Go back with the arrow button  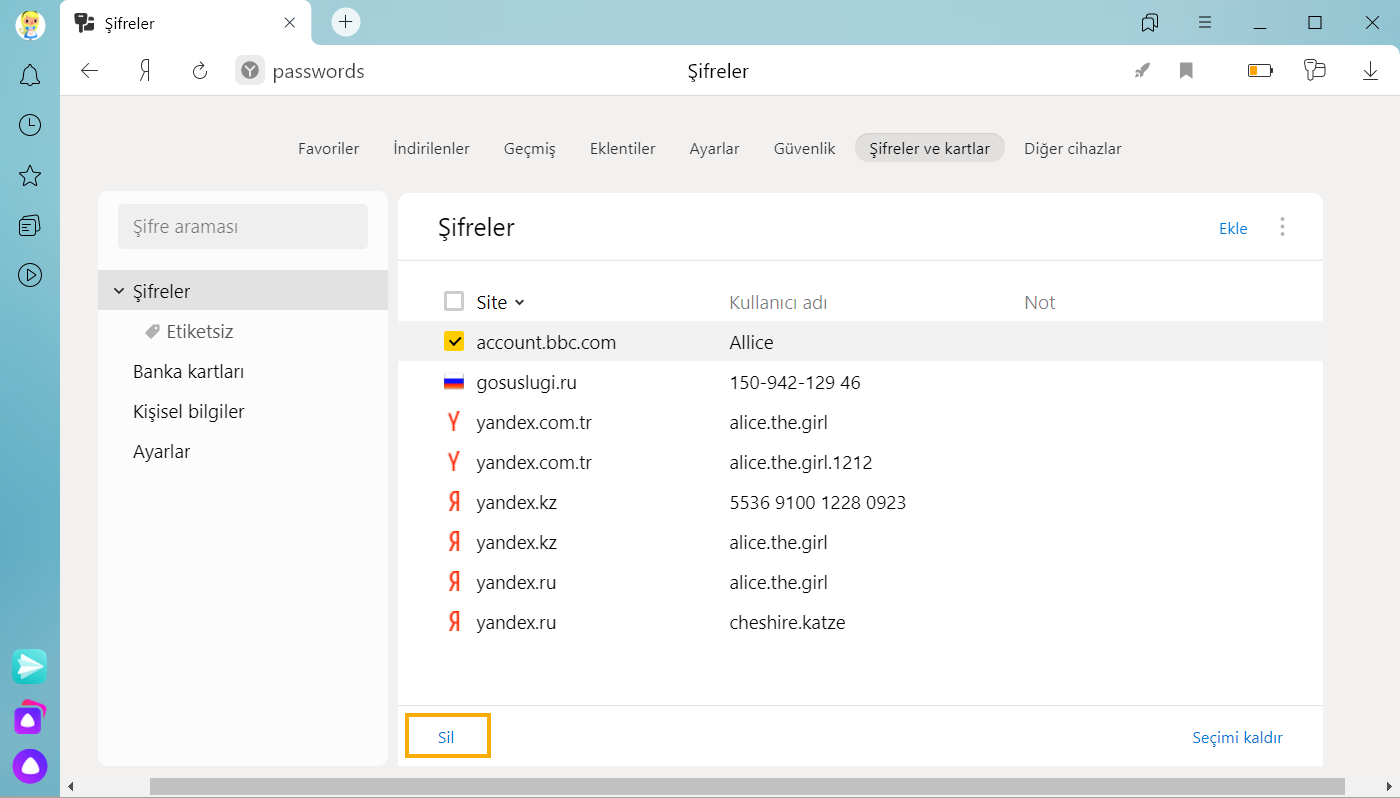(x=90, y=71)
